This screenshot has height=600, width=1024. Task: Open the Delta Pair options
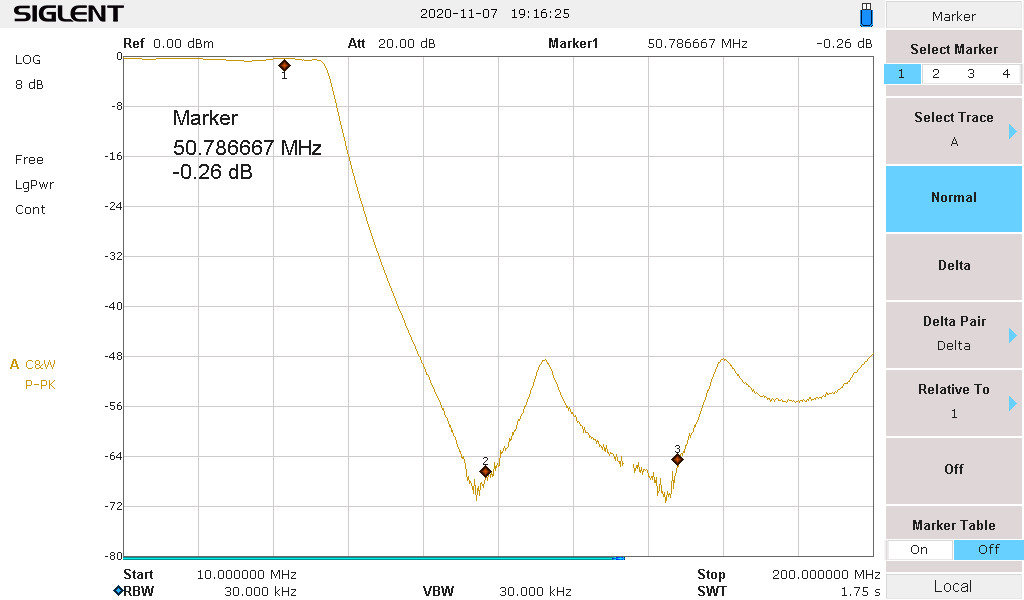954,333
